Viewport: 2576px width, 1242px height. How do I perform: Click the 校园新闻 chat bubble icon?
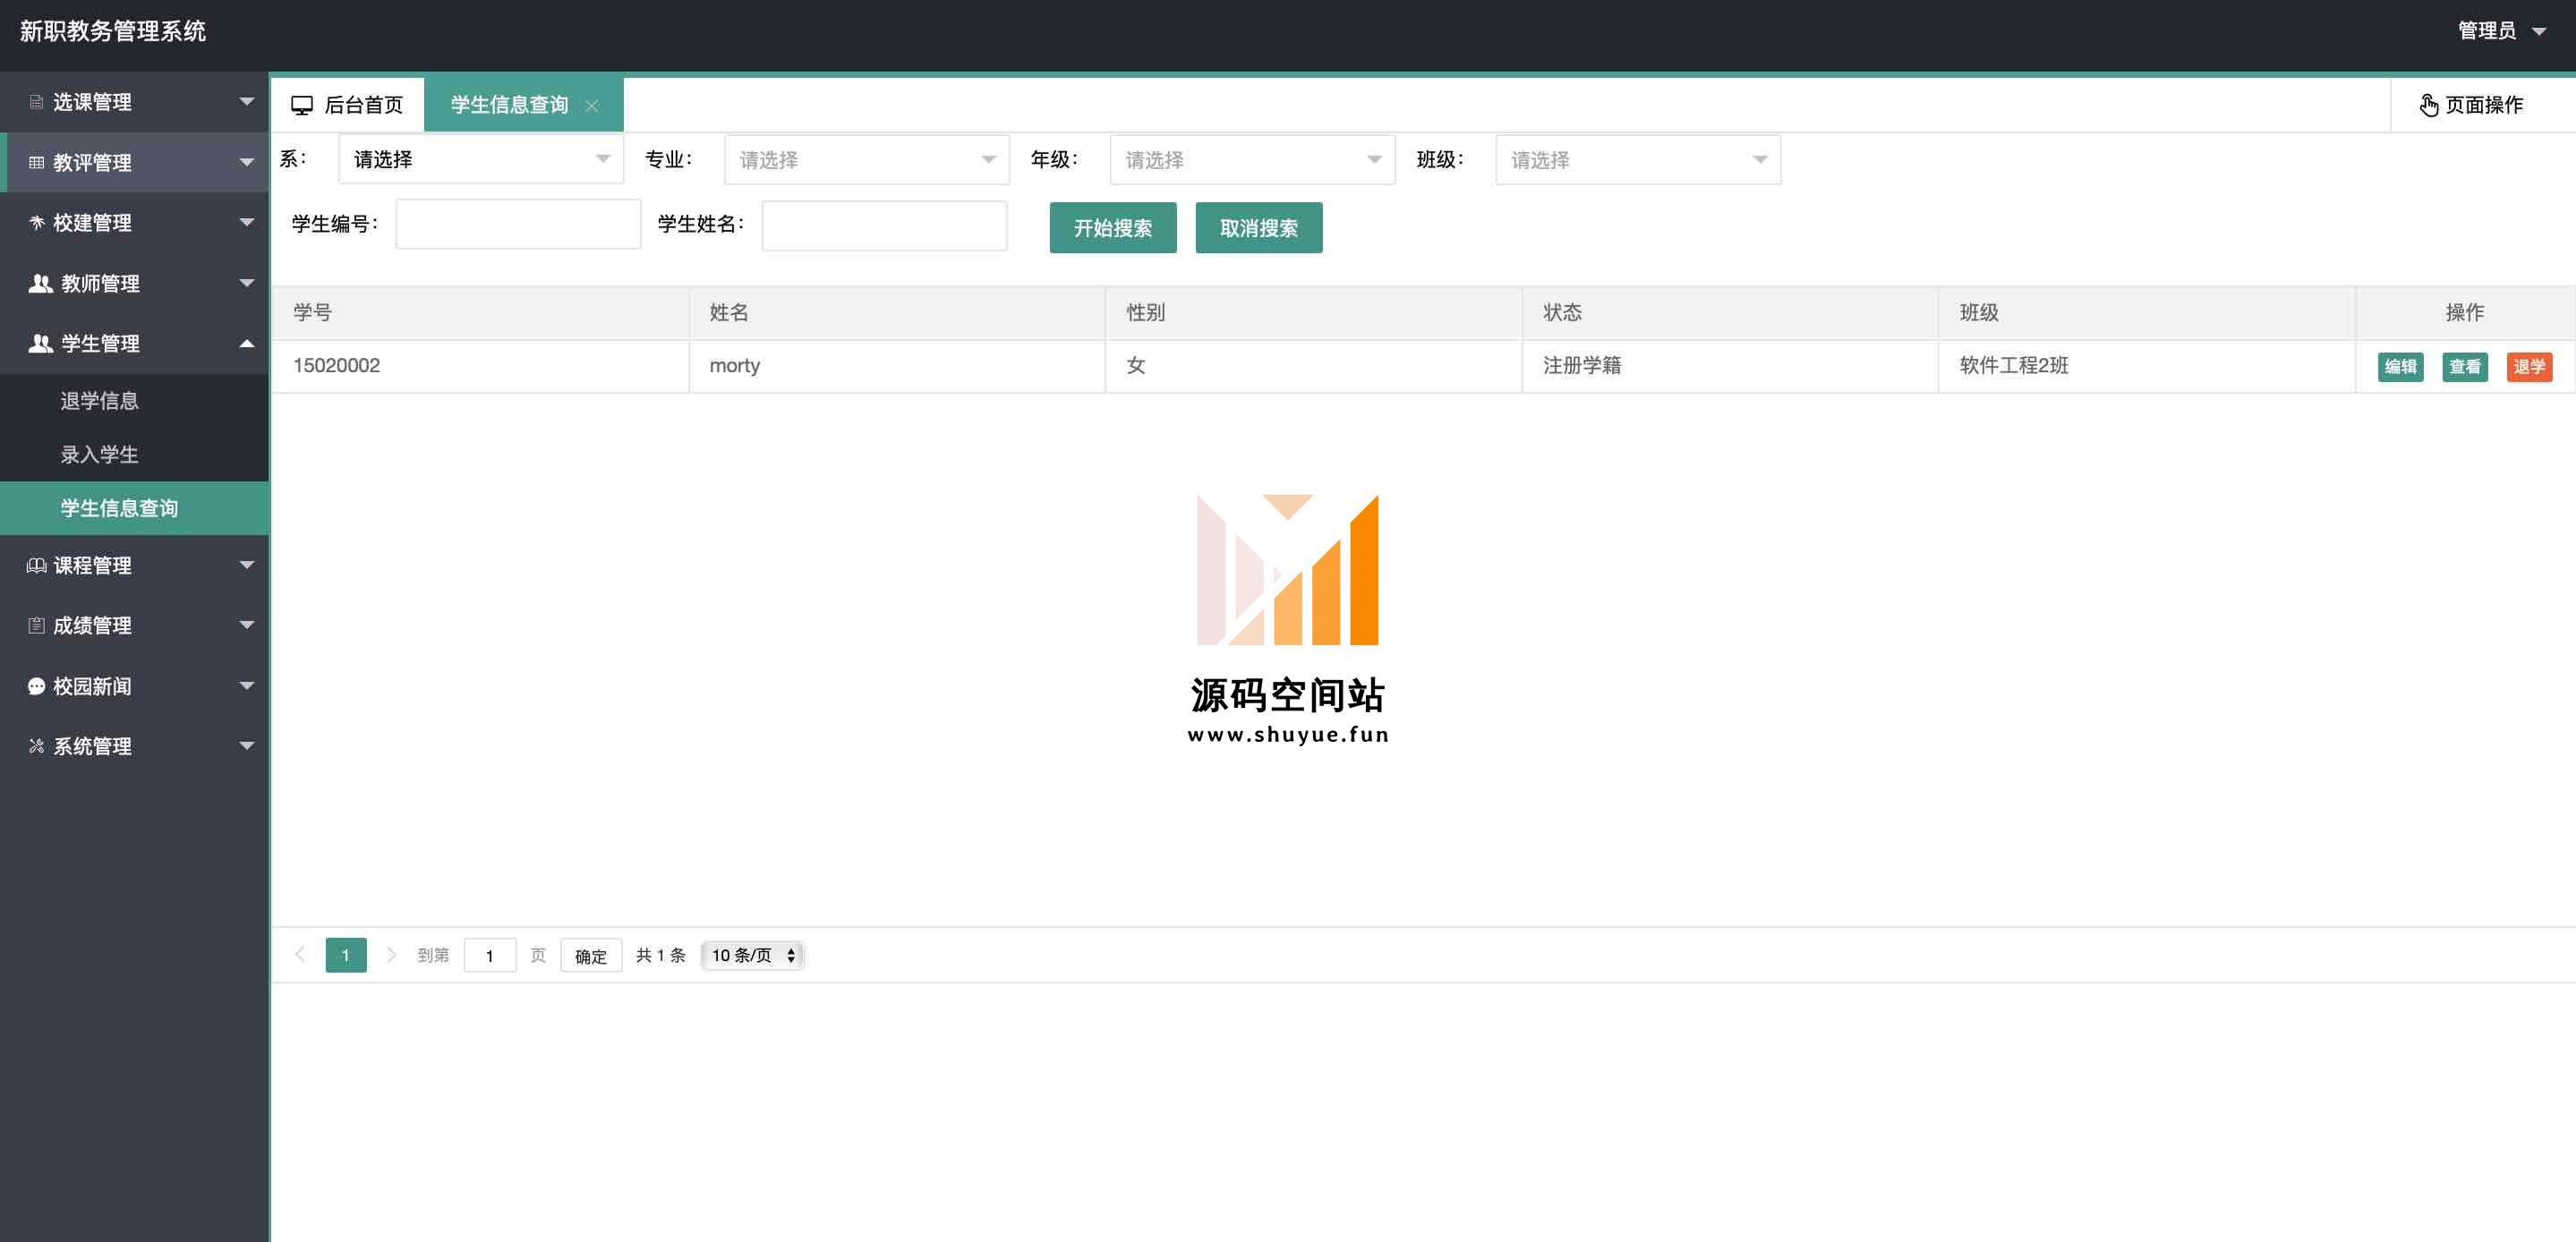(37, 686)
